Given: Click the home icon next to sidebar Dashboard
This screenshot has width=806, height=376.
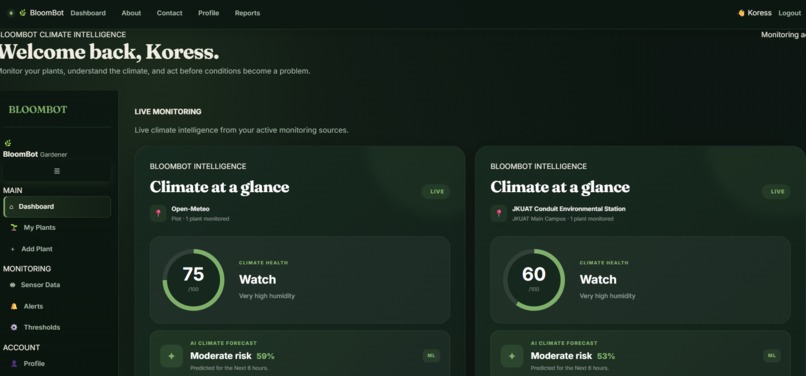Looking at the screenshot, I should (11, 207).
